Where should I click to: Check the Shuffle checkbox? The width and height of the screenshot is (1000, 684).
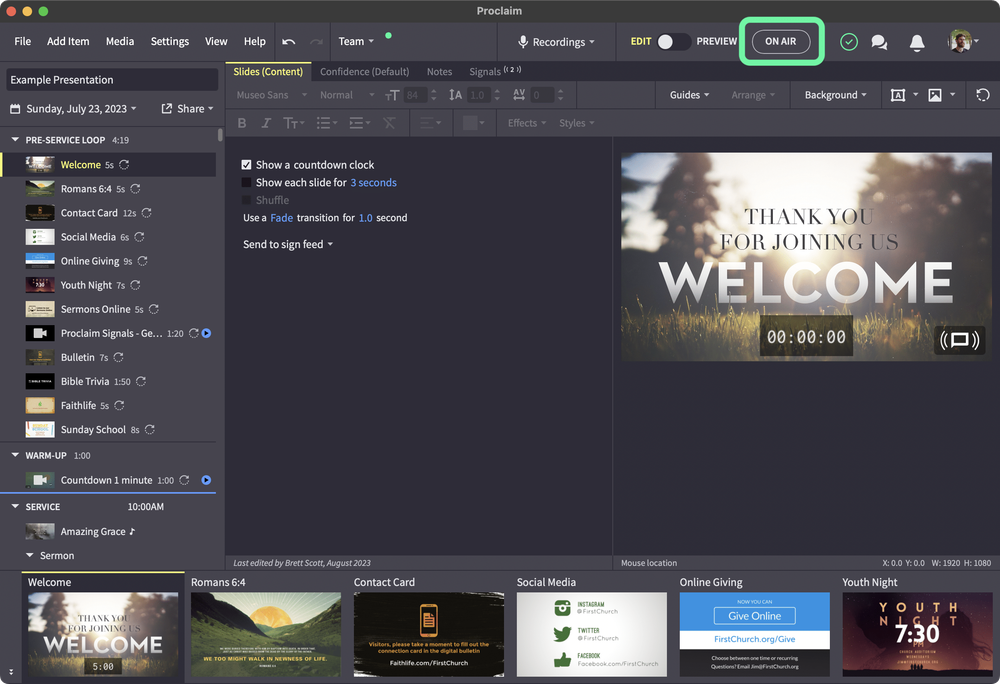pos(246,200)
